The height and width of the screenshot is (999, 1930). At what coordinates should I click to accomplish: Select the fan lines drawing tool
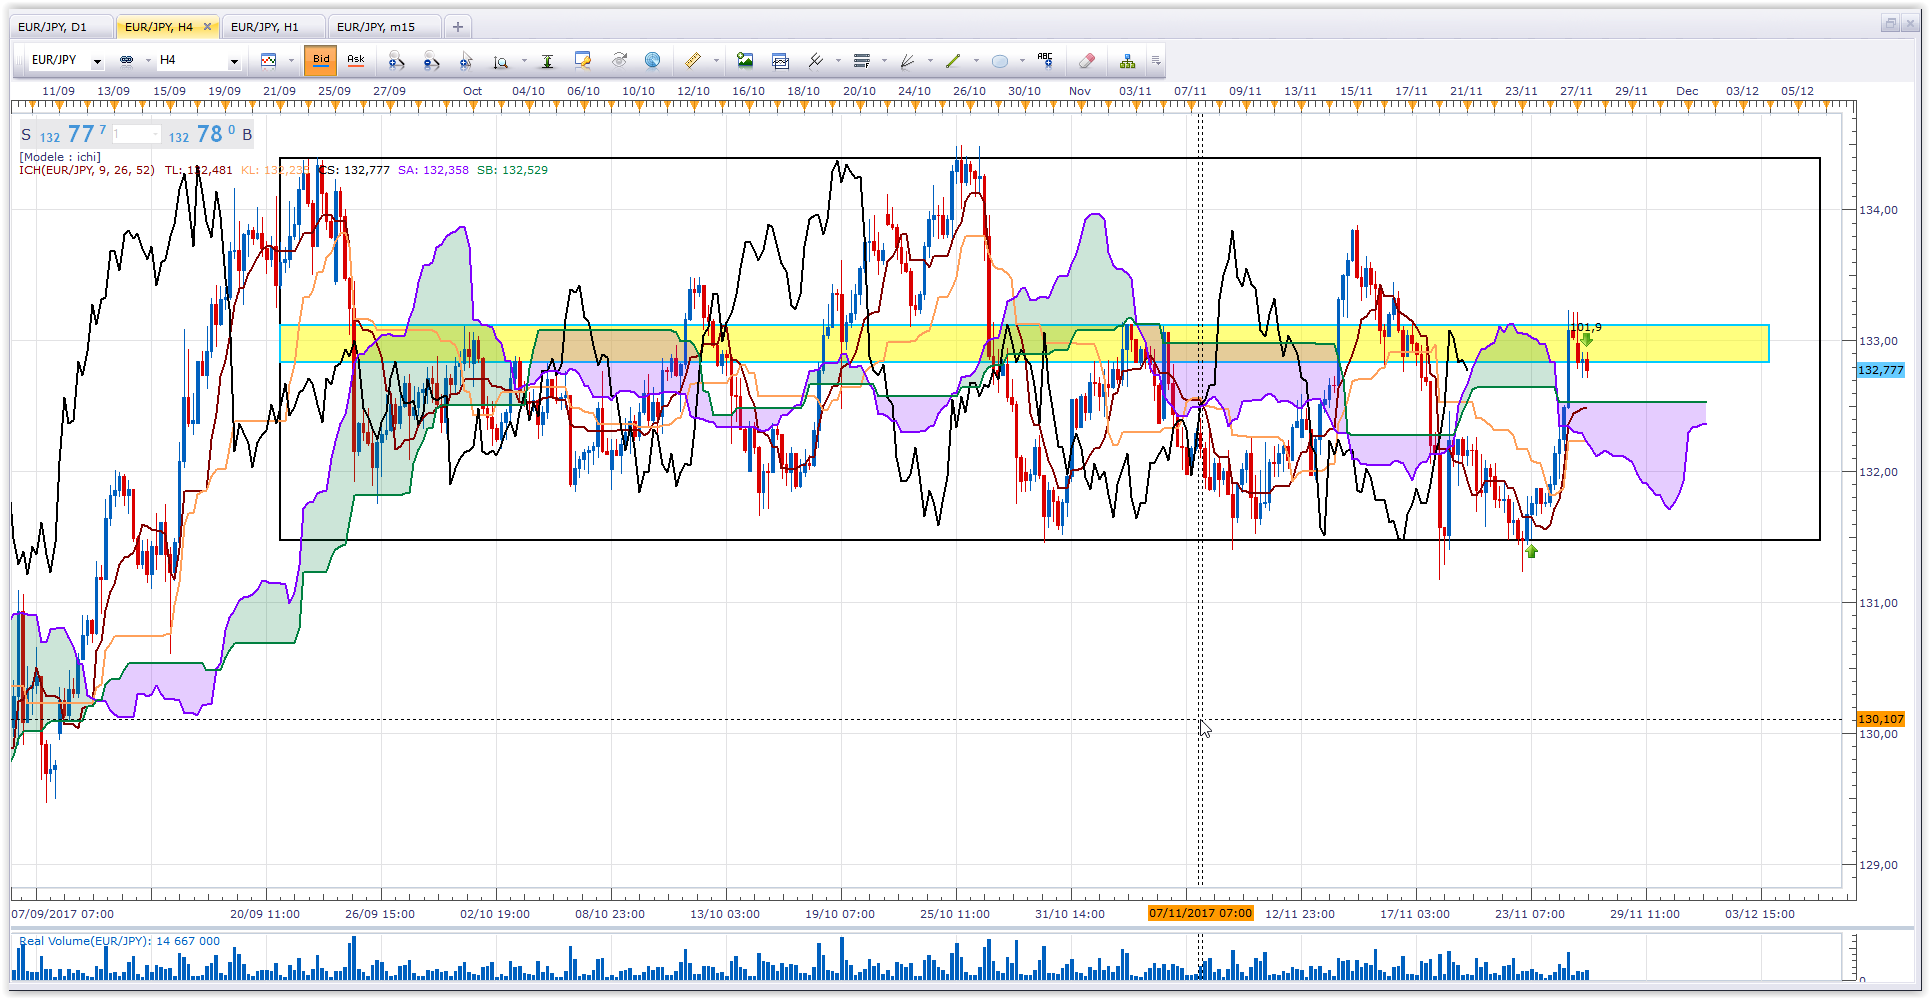tap(908, 61)
